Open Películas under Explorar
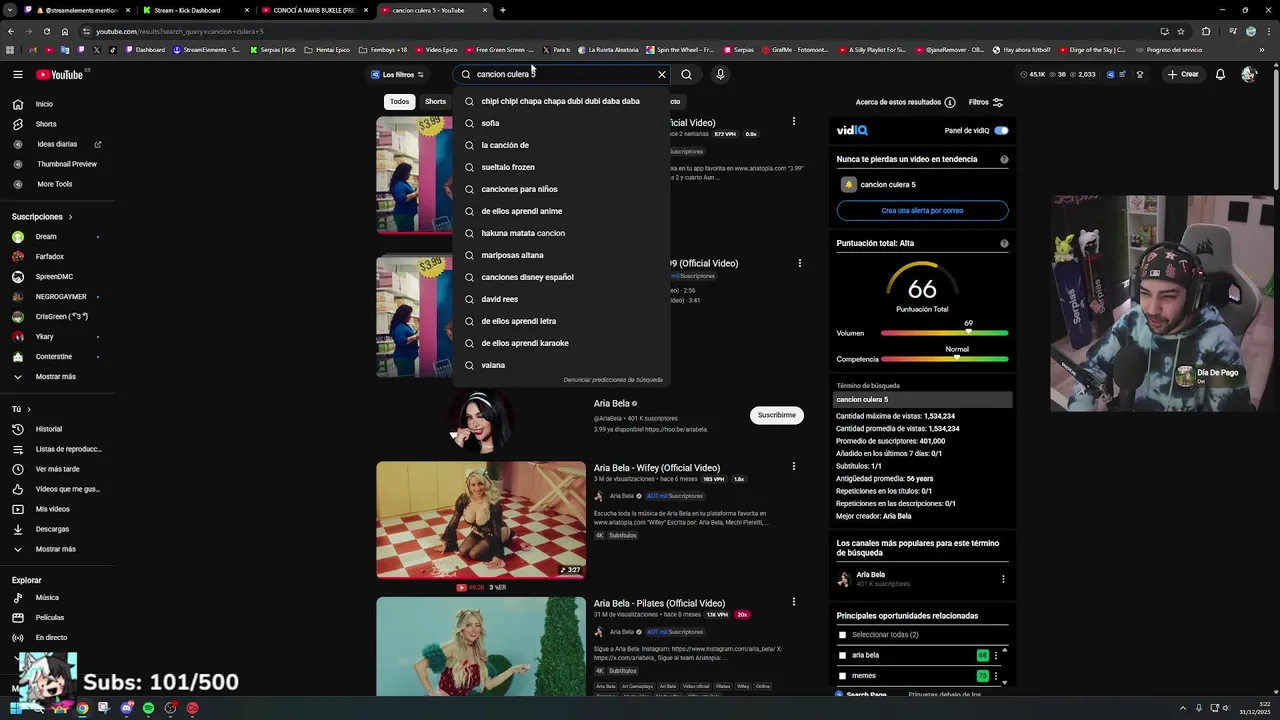The width and height of the screenshot is (1280, 720). (56, 618)
